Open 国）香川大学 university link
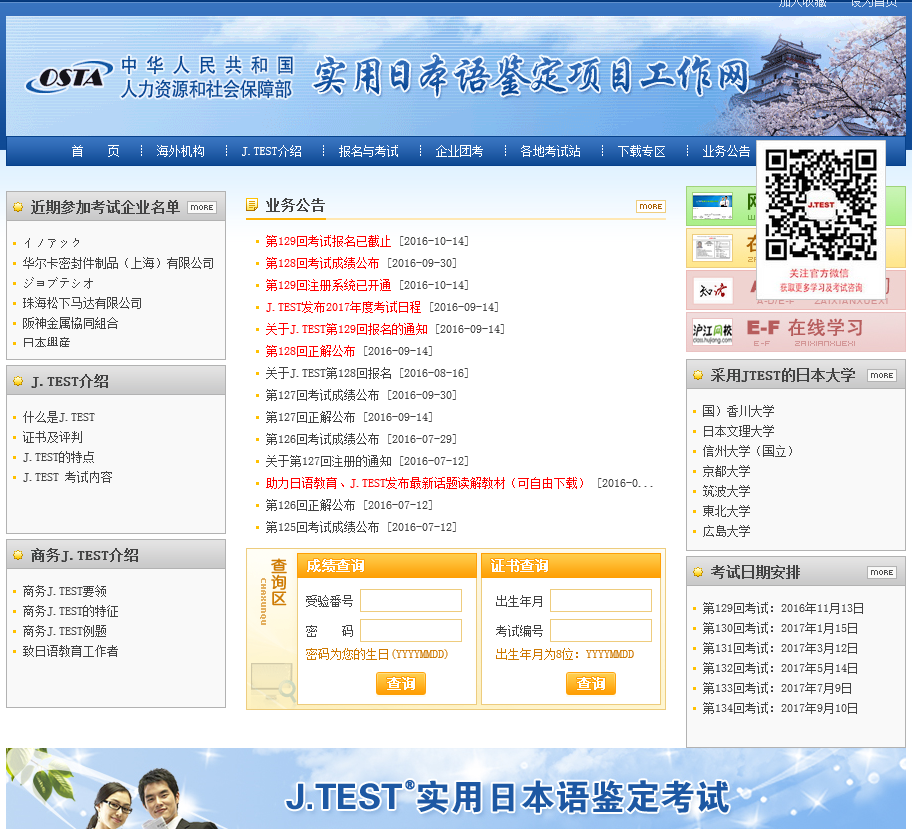The height and width of the screenshot is (829, 912). point(738,411)
